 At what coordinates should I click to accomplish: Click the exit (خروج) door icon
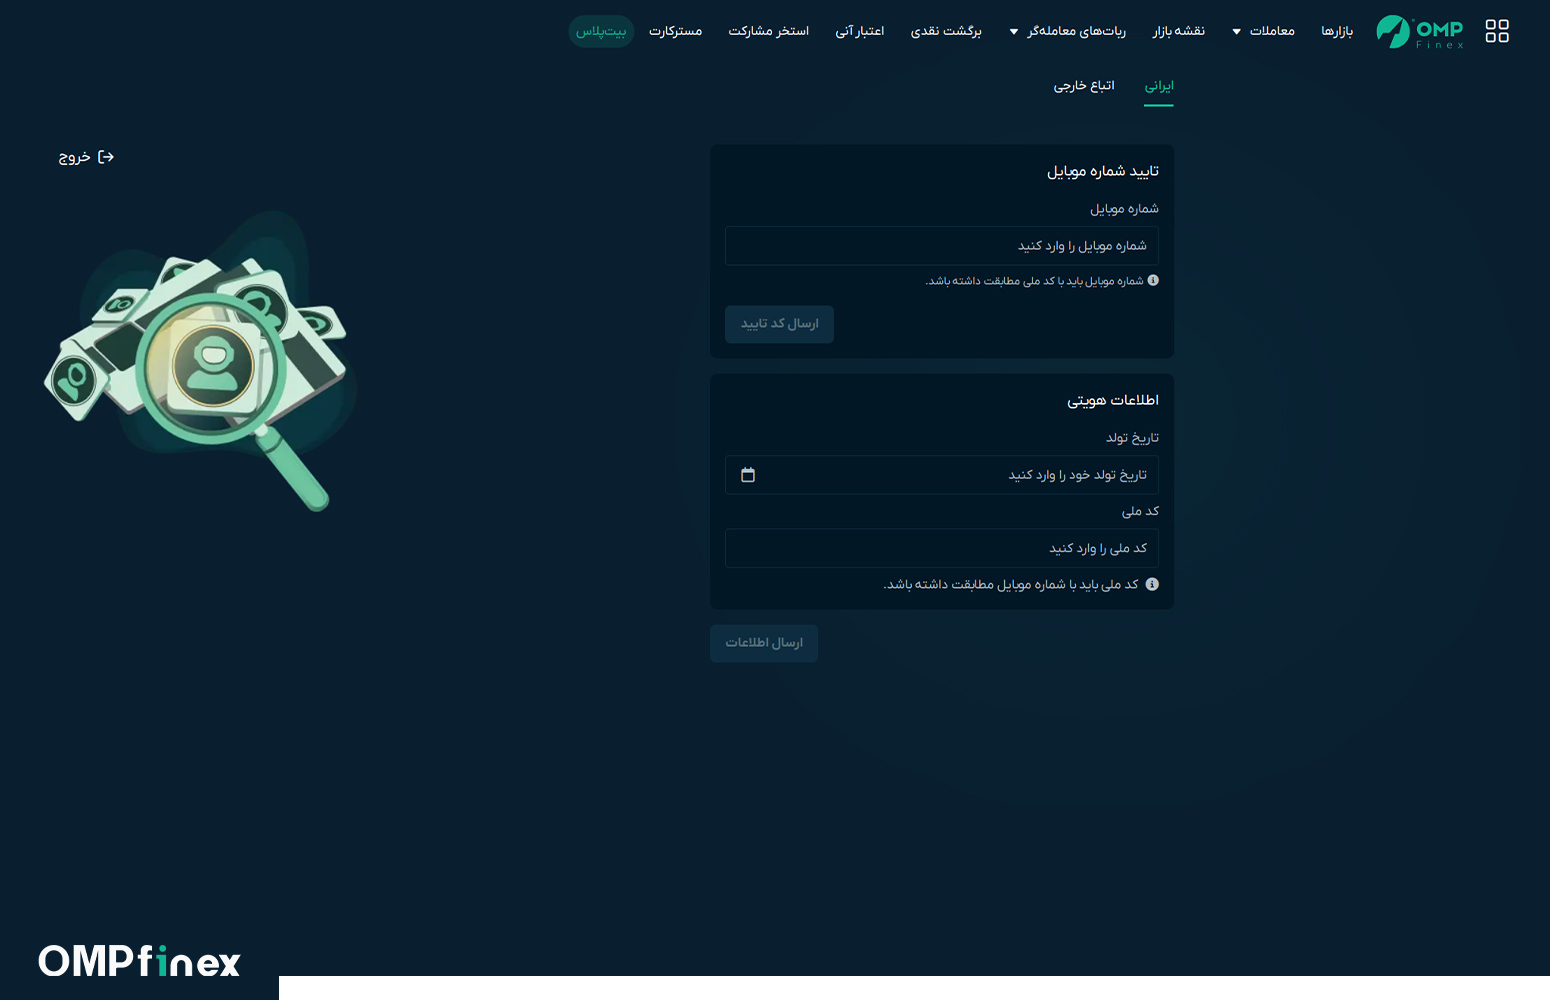(x=106, y=157)
